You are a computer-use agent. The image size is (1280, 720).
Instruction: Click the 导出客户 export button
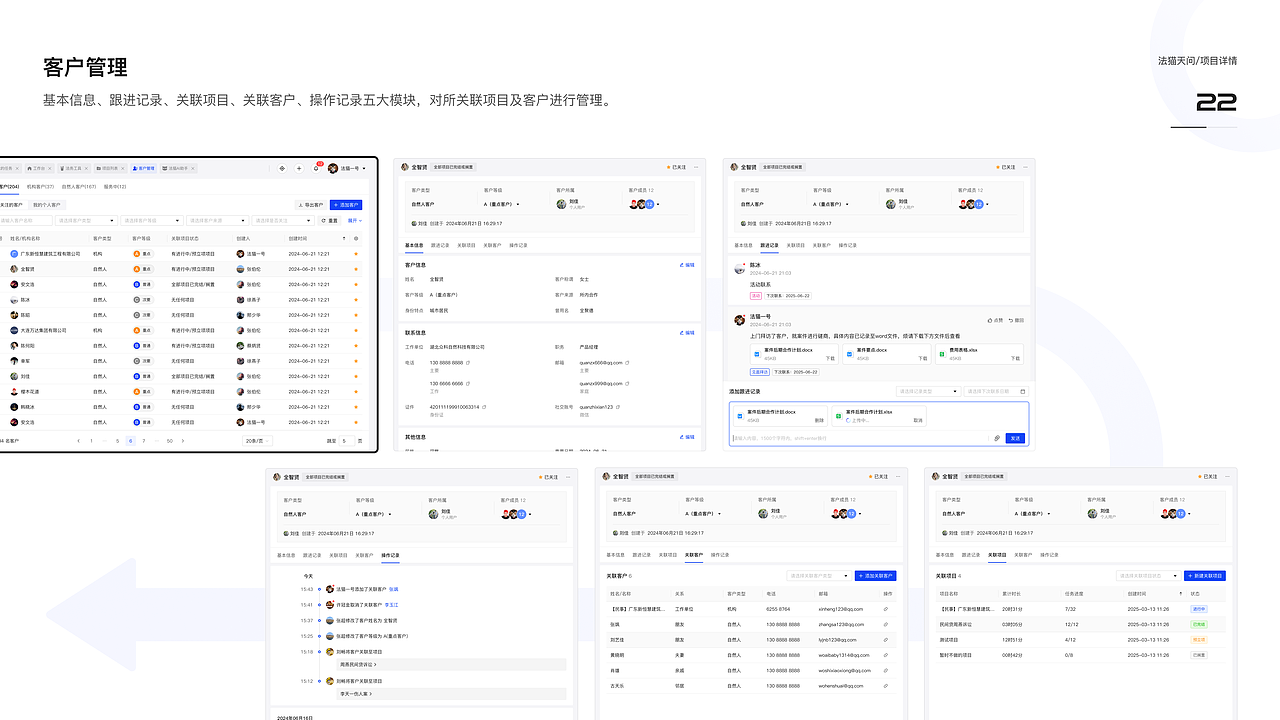(x=311, y=205)
